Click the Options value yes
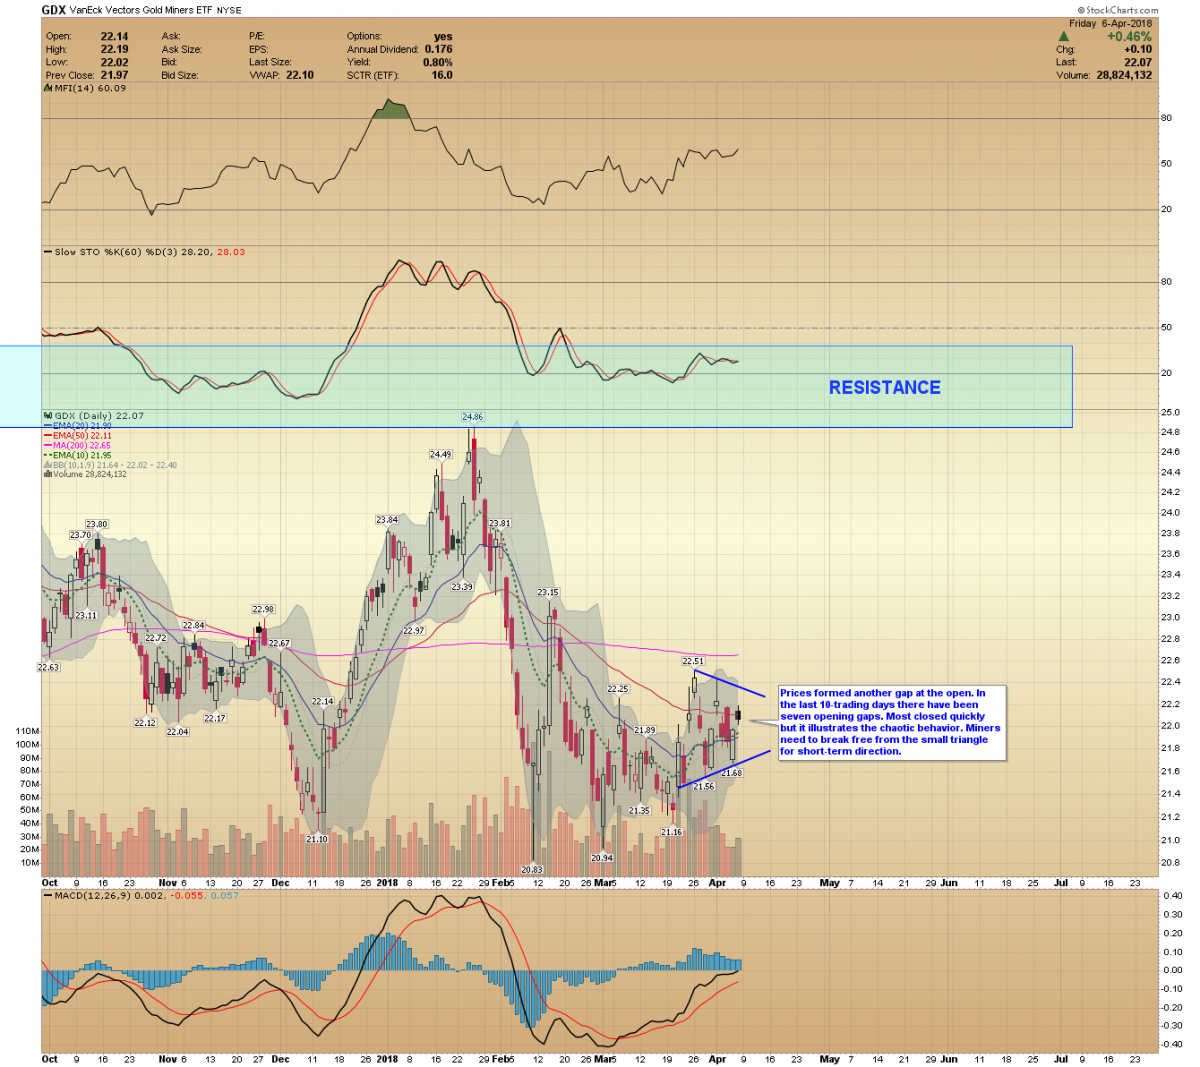This screenshot has height=1067, width=1200. click(443, 36)
